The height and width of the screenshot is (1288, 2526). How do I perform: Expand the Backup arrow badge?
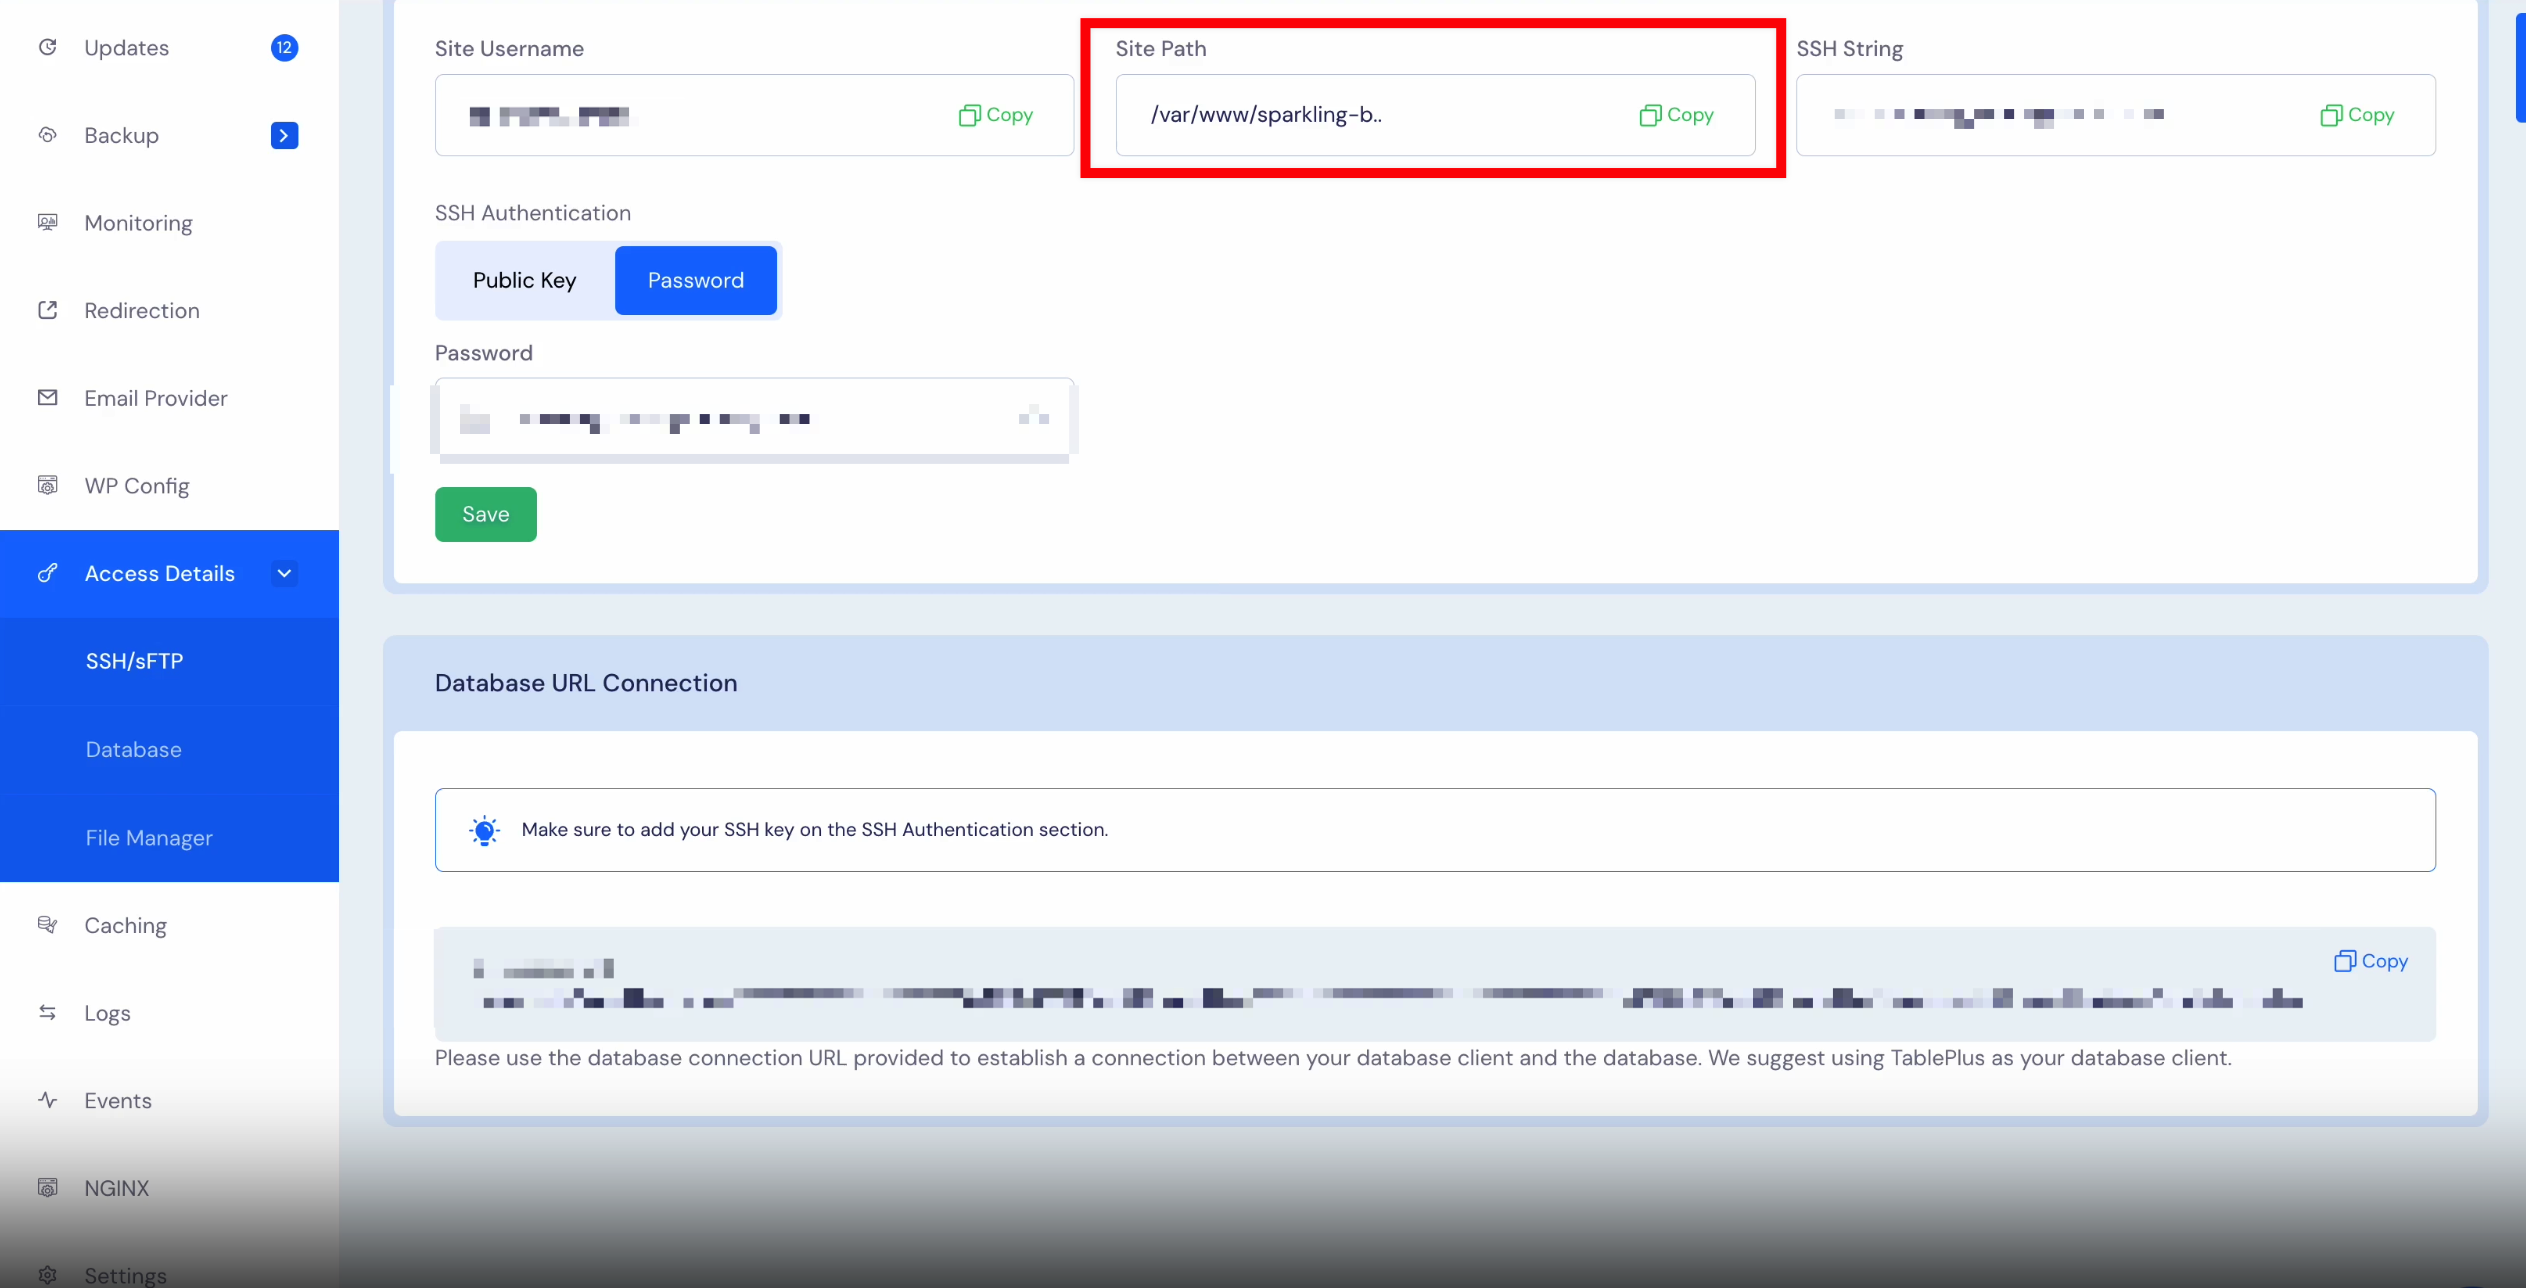tap(284, 135)
